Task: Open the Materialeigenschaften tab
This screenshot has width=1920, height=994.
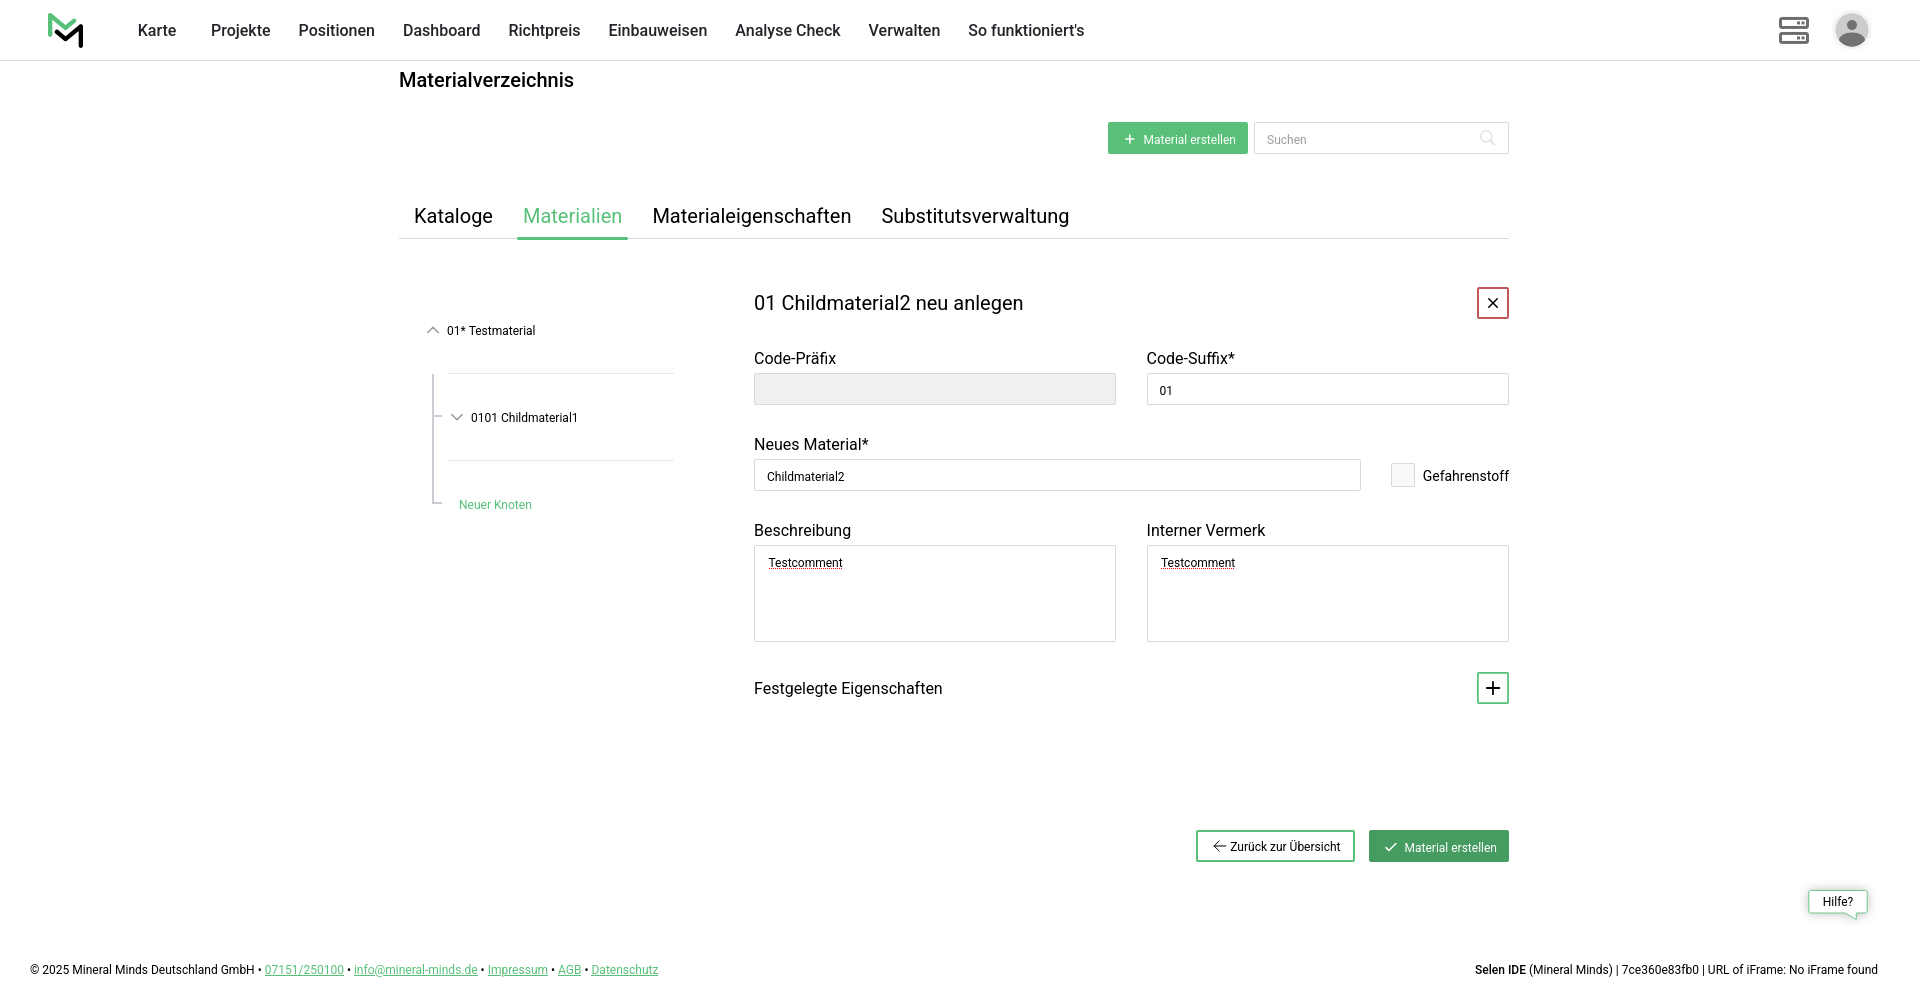Action: click(x=751, y=216)
